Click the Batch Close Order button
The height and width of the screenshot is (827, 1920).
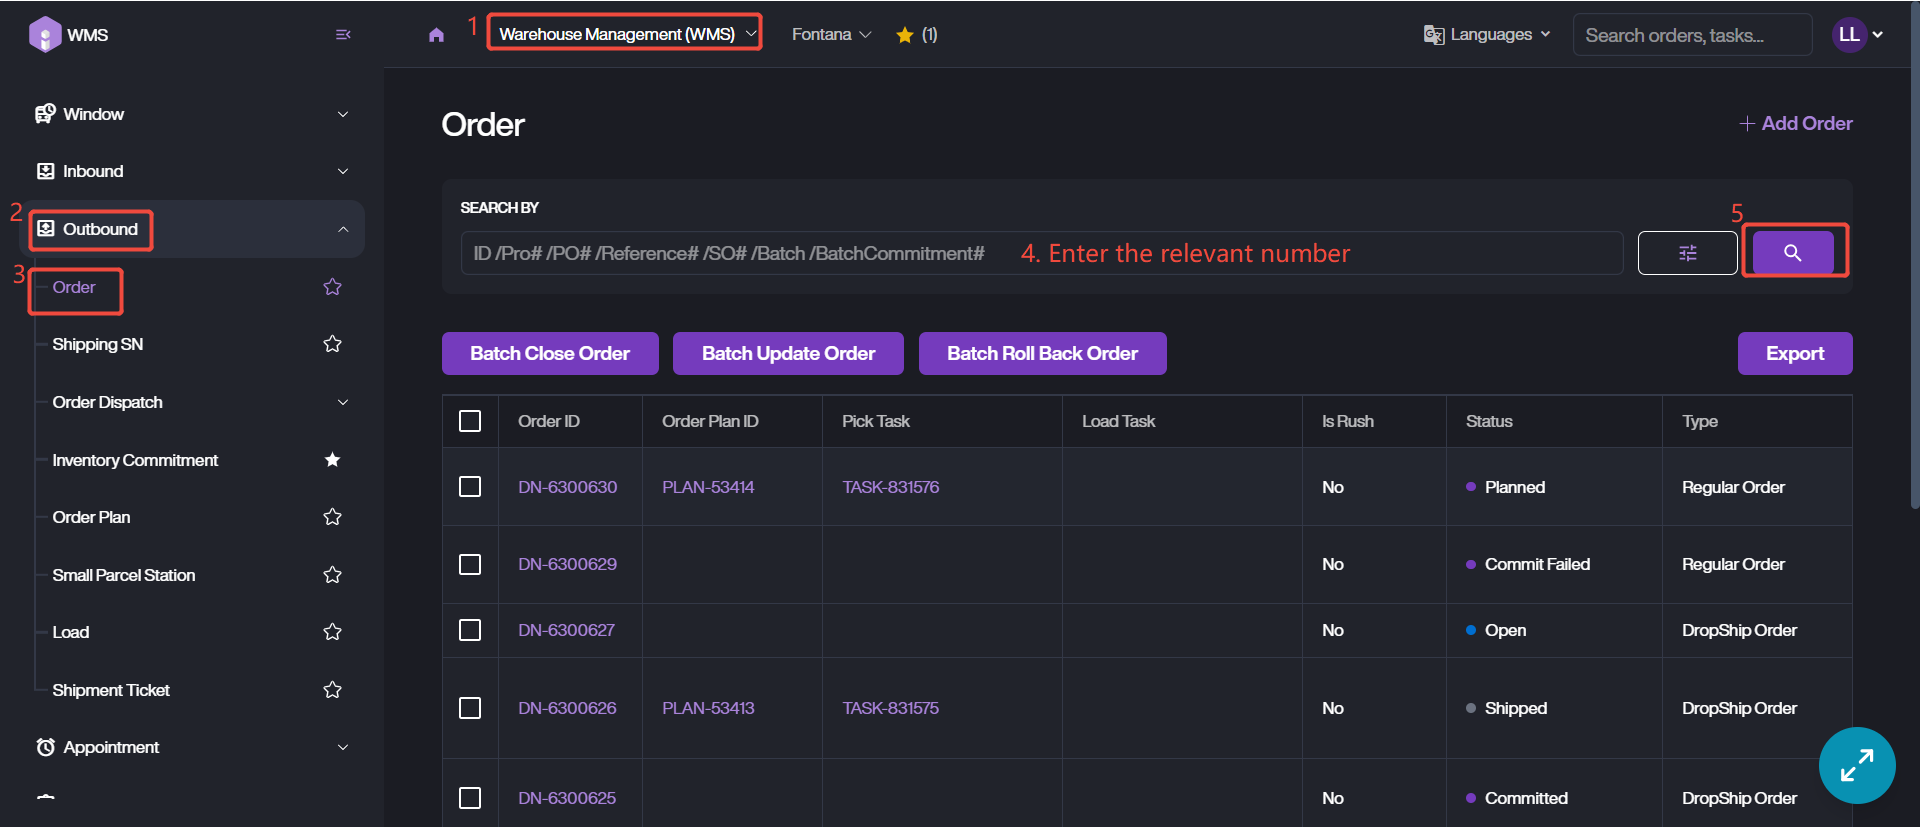click(x=550, y=353)
